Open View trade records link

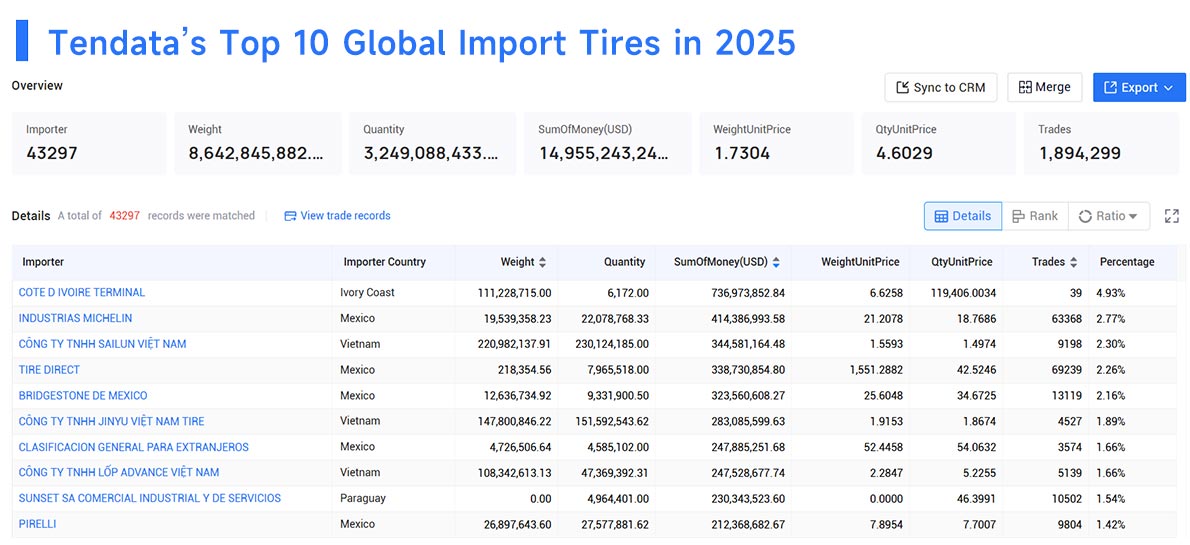coord(337,216)
